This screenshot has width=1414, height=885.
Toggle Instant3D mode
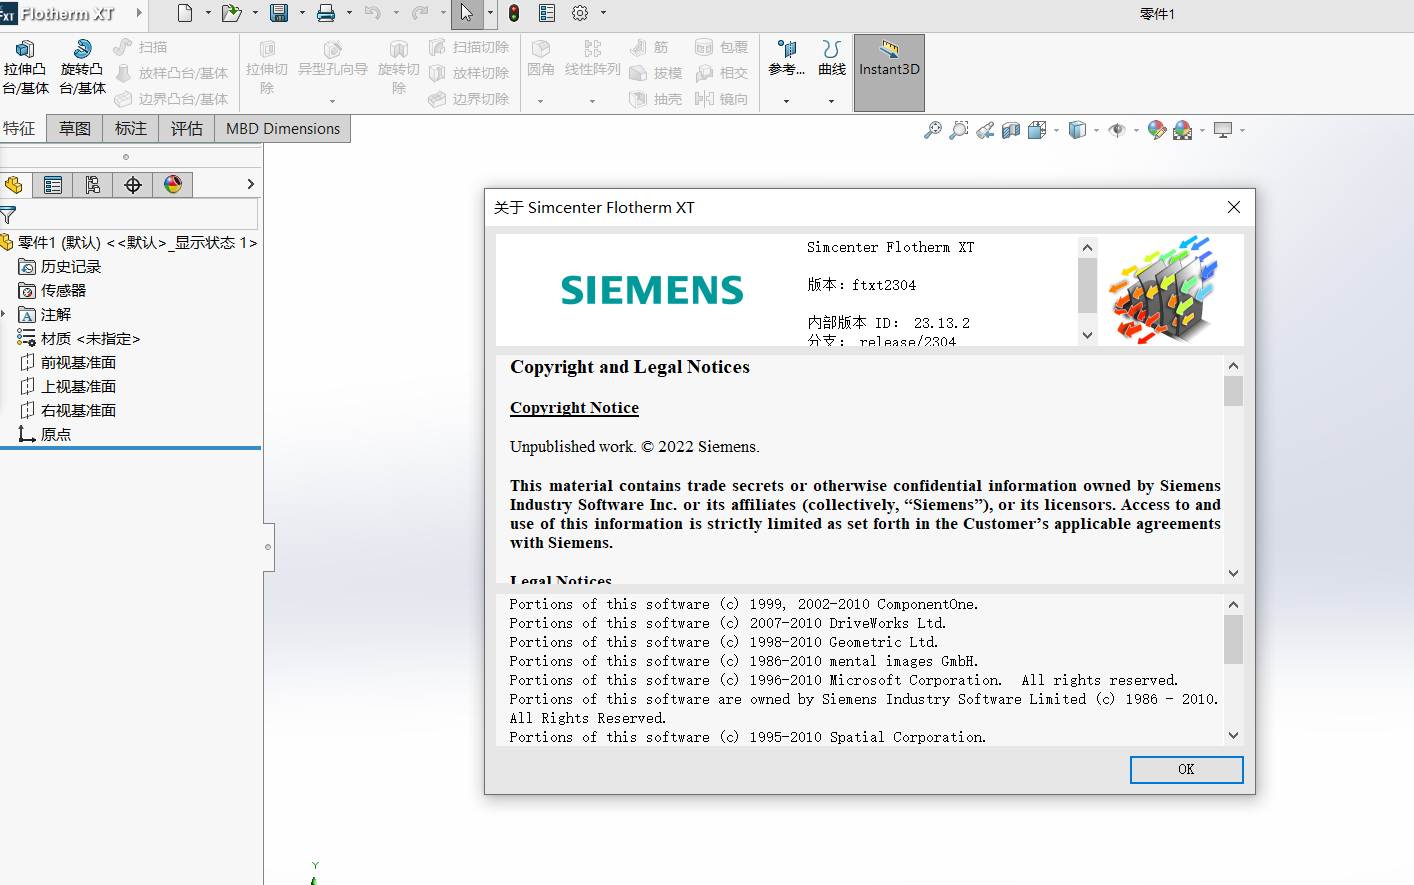889,72
